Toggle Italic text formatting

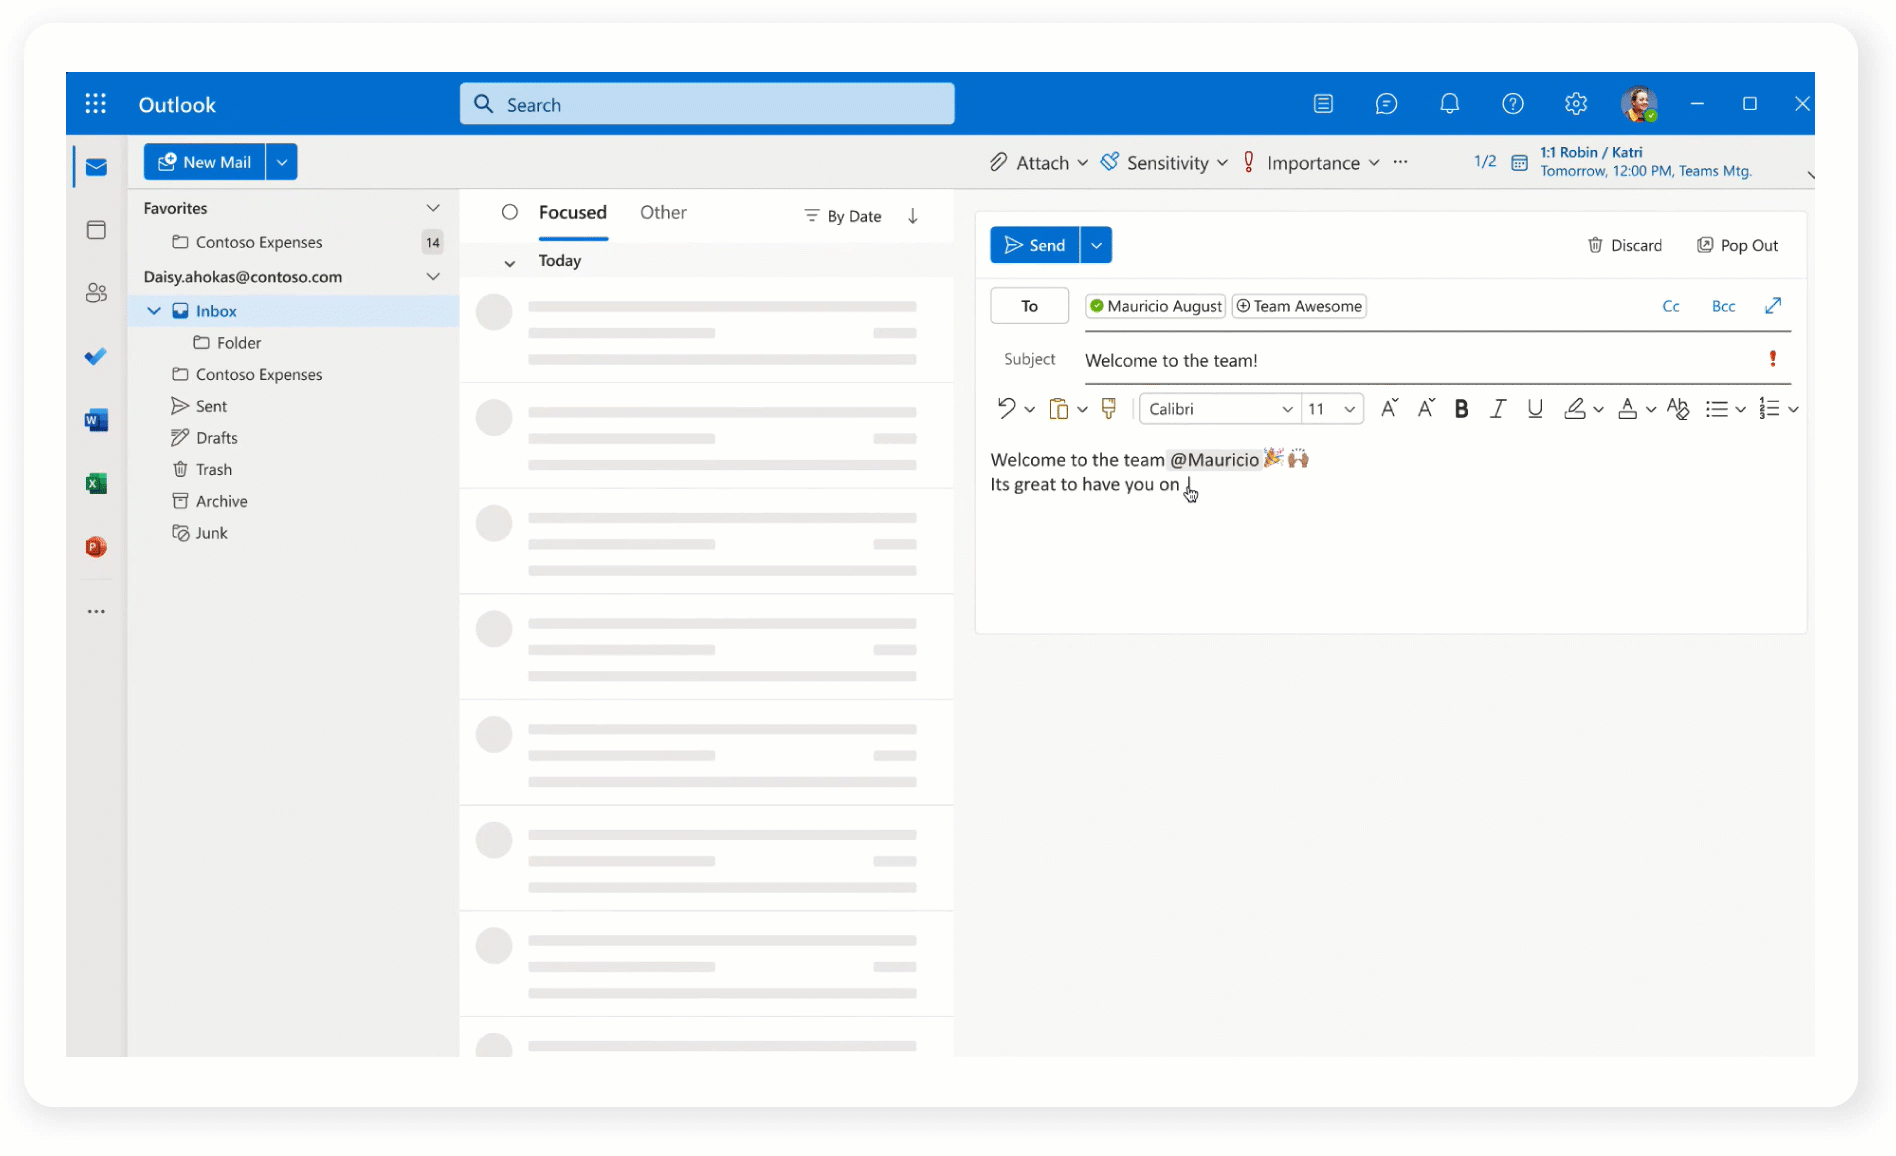tap(1497, 409)
